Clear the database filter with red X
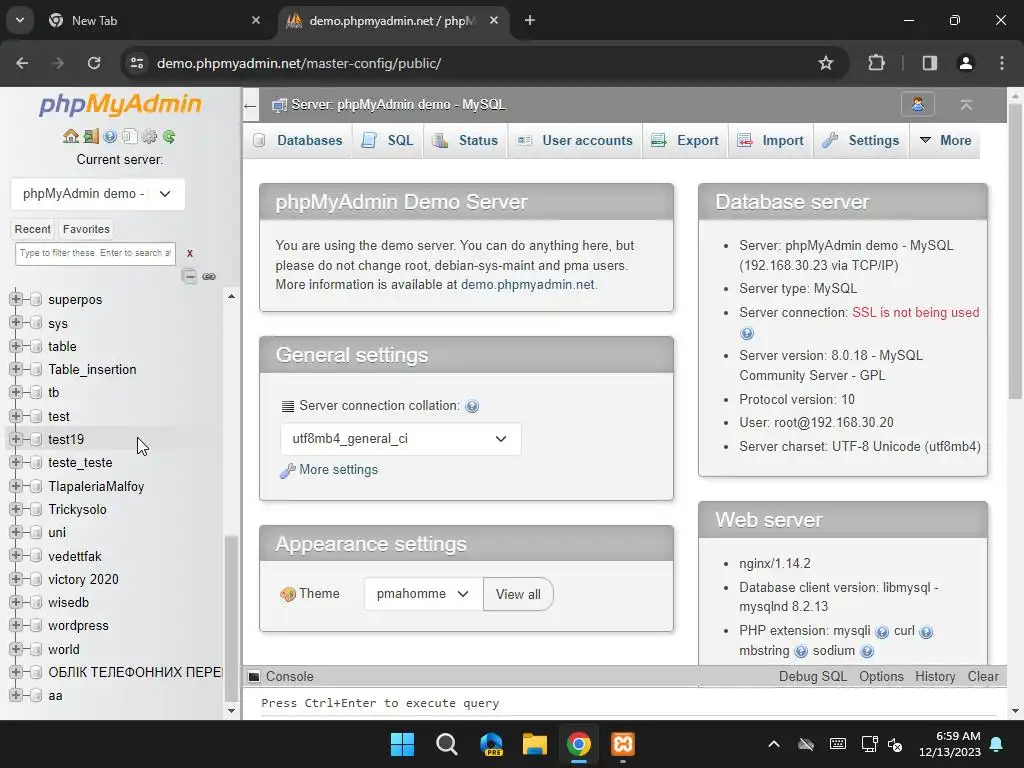The height and width of the screenshot is (768, 1024). point(190,253)
